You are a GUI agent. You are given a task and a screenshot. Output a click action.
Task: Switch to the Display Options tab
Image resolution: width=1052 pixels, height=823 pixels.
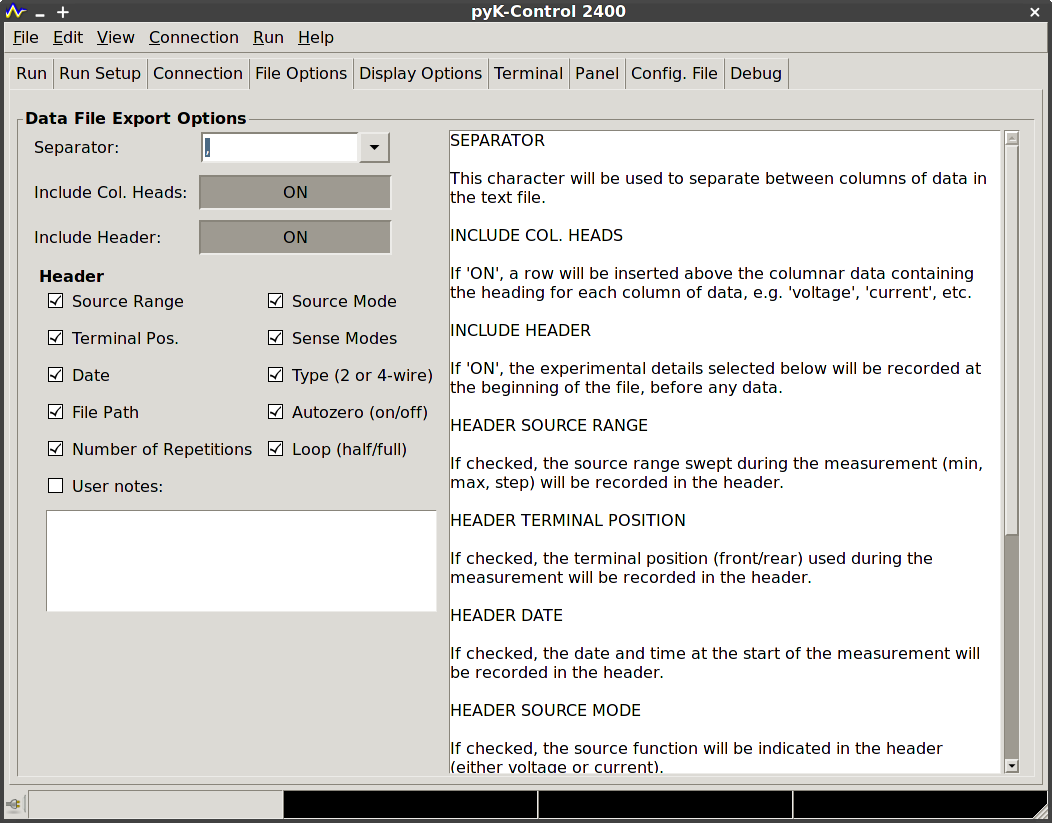pos(421,74)
